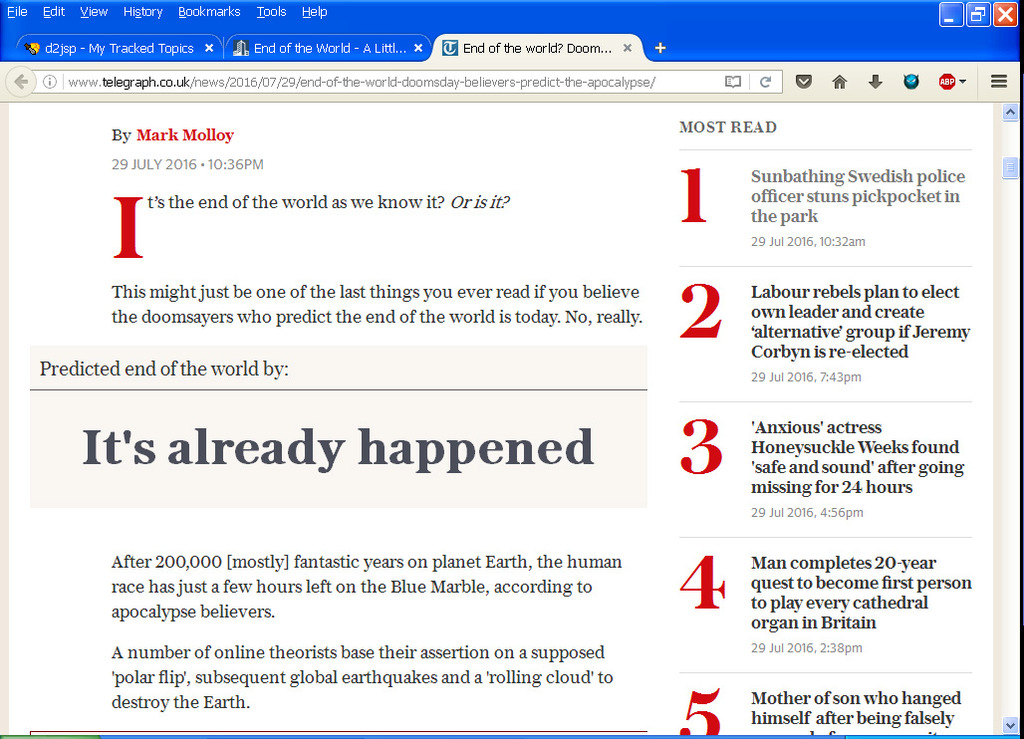1024x739 pixels.
Task: Click the vertical scrollbar thumb
Action: click(1010, 168)
